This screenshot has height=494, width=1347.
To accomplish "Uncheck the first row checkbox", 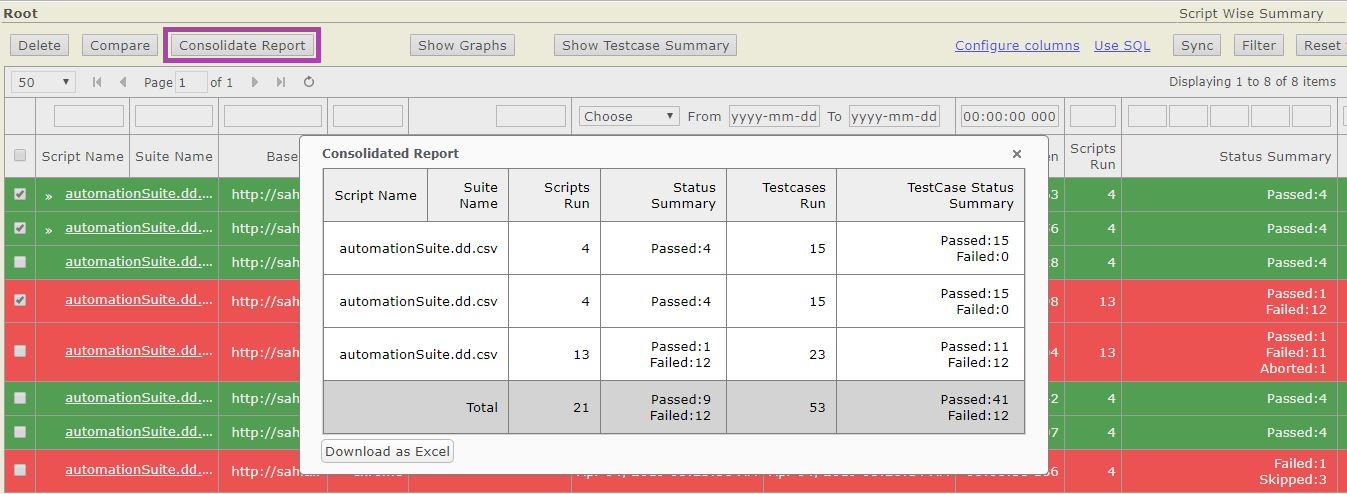I will 20,195.
